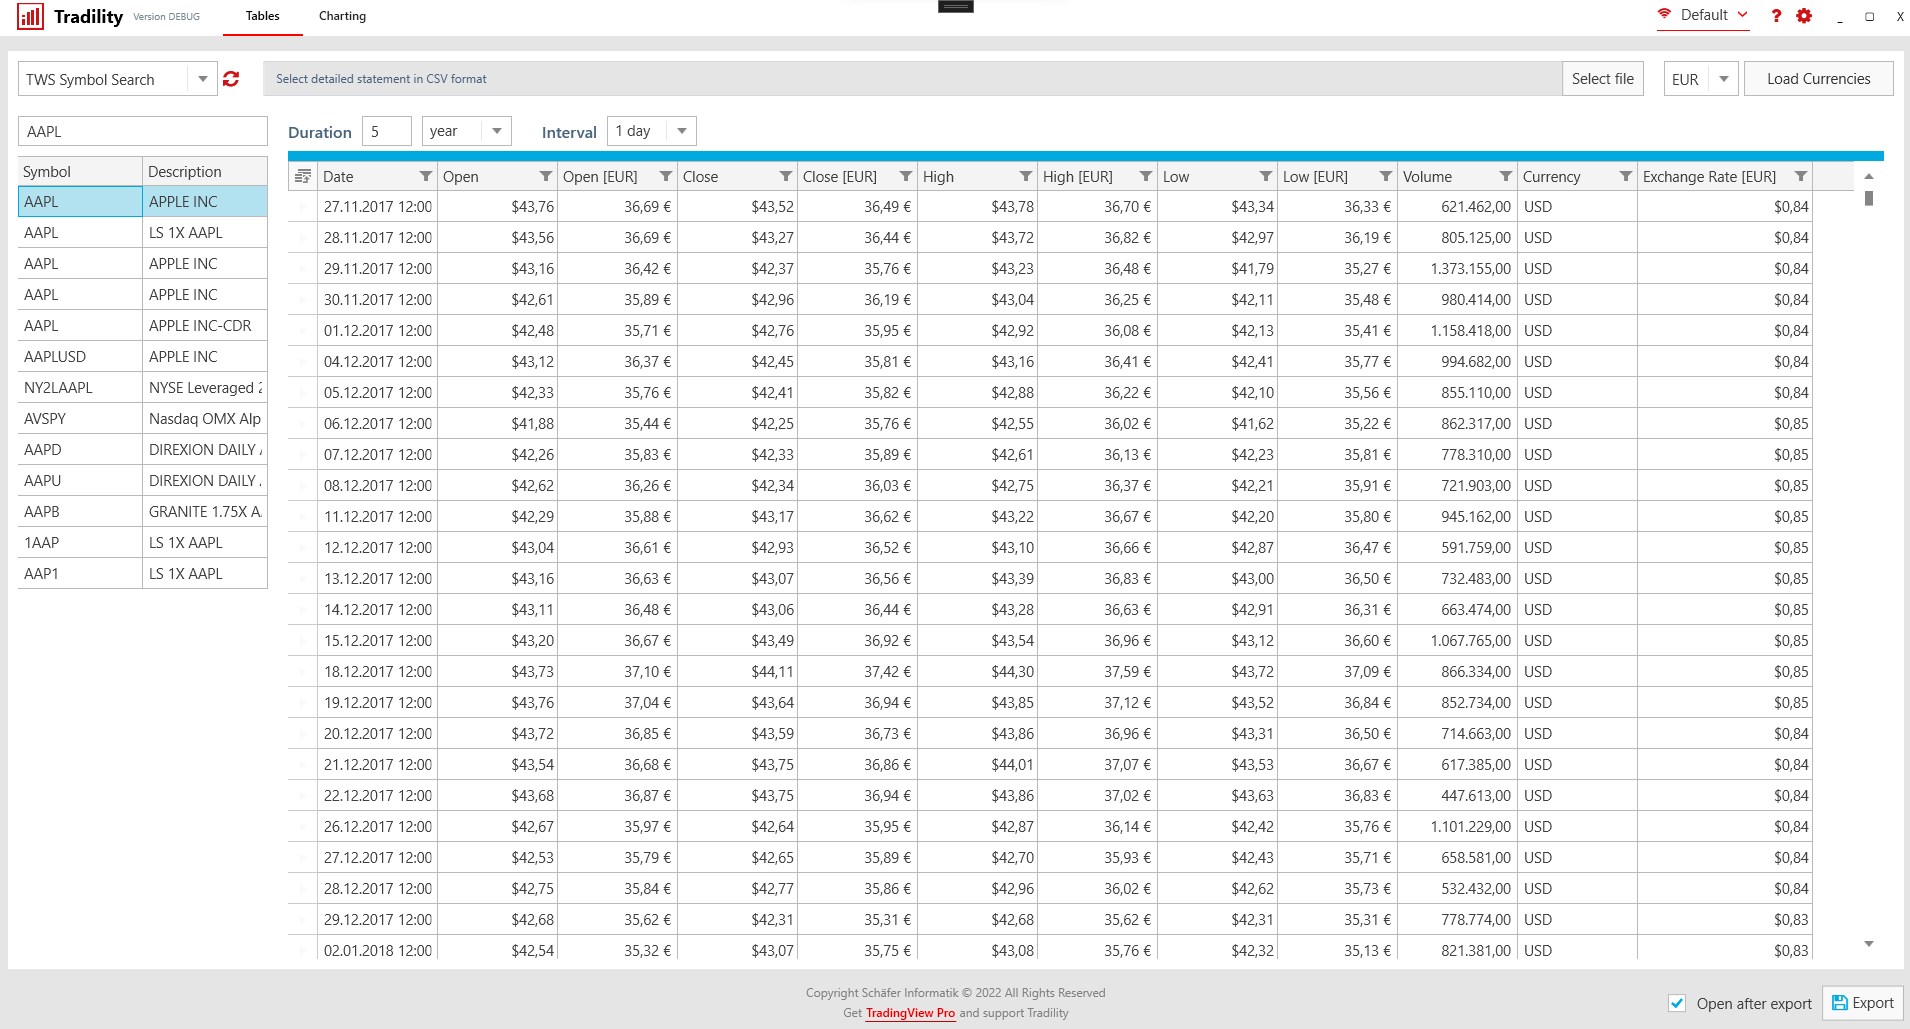1910x1029 pixels.
Task: Select the NY2LAAPL symbol row
Action: pyautogui.click(x=143, y=388)
